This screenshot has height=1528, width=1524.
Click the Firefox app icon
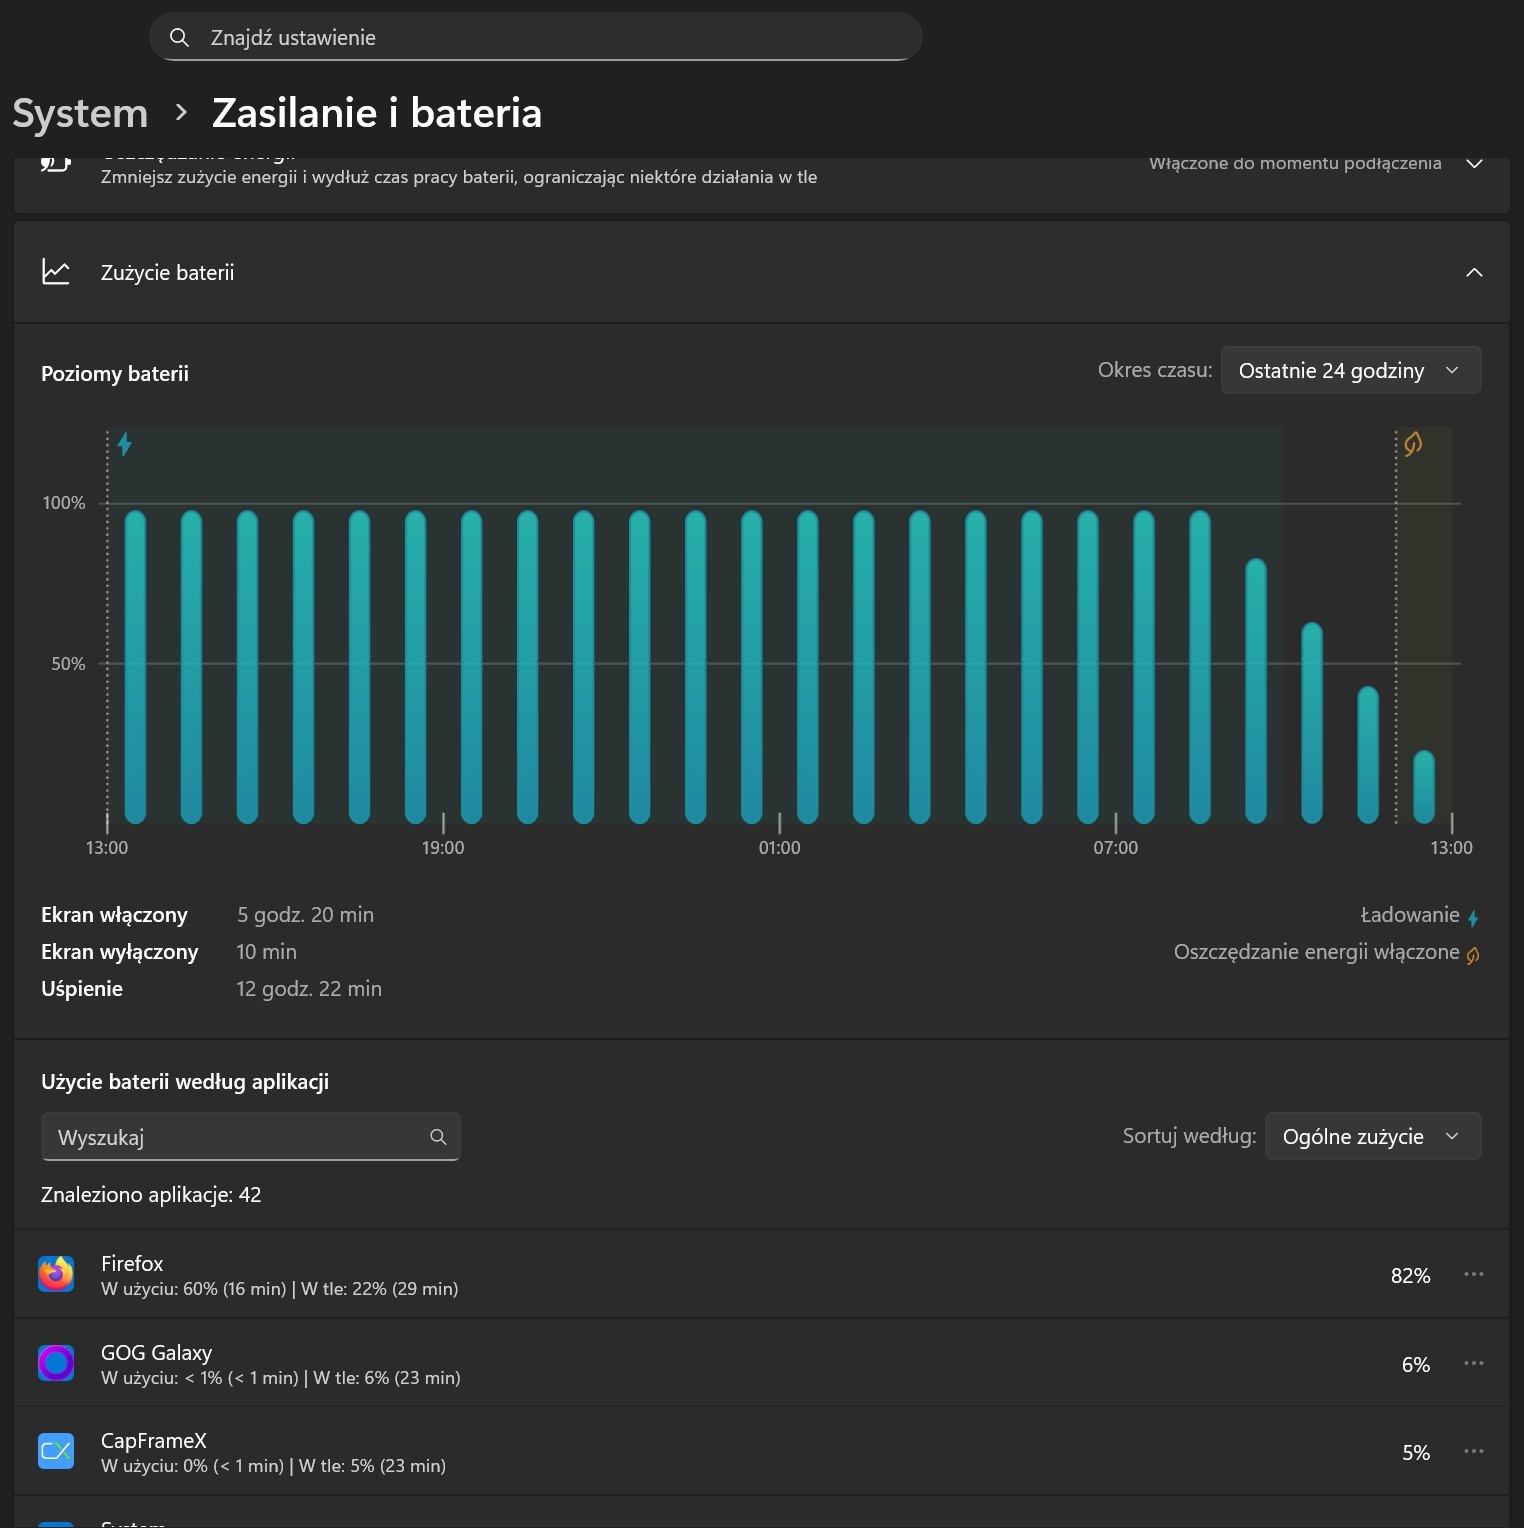(x=56, y=1274)
